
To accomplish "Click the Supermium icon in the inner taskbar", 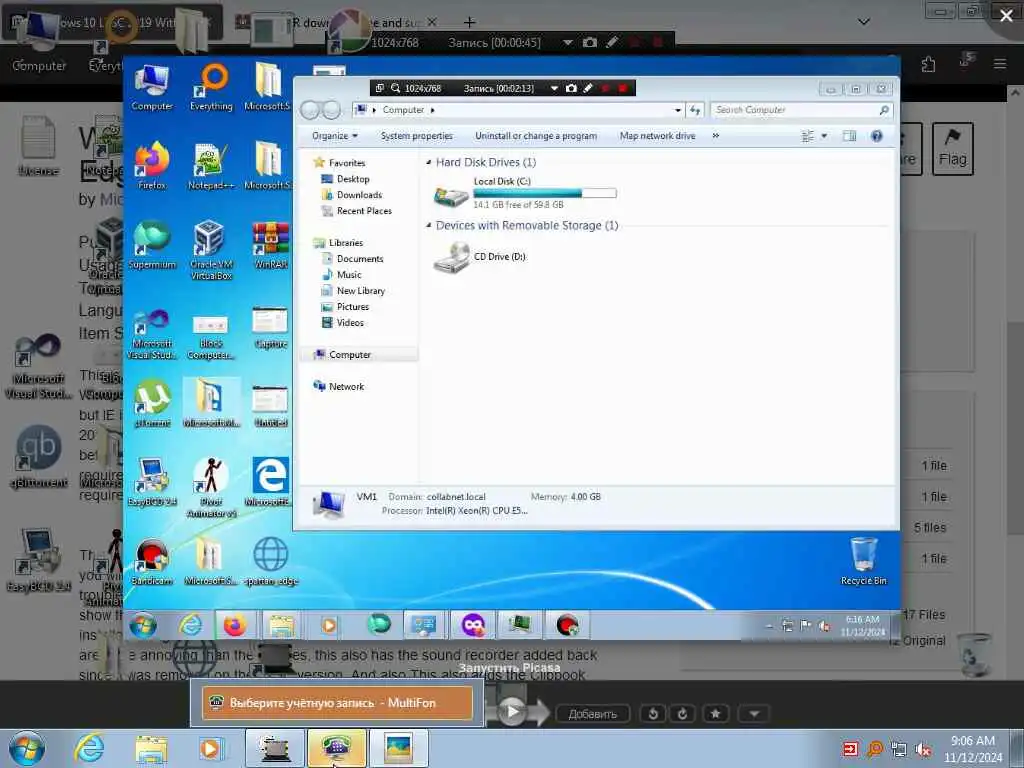I will 378,626.
